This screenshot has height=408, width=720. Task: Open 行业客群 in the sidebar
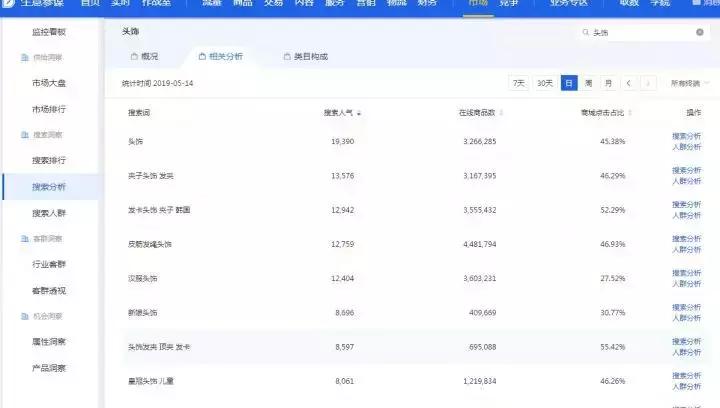(49, 264)
